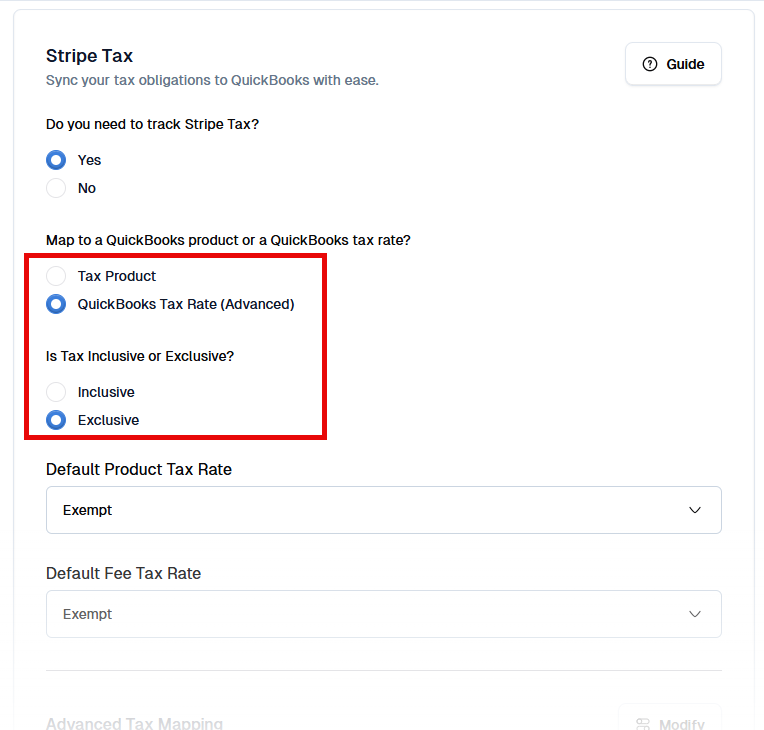Click the Advanced Tax Mapping heading
Viewport: 764px width, 730px height.
click(134, 723)
